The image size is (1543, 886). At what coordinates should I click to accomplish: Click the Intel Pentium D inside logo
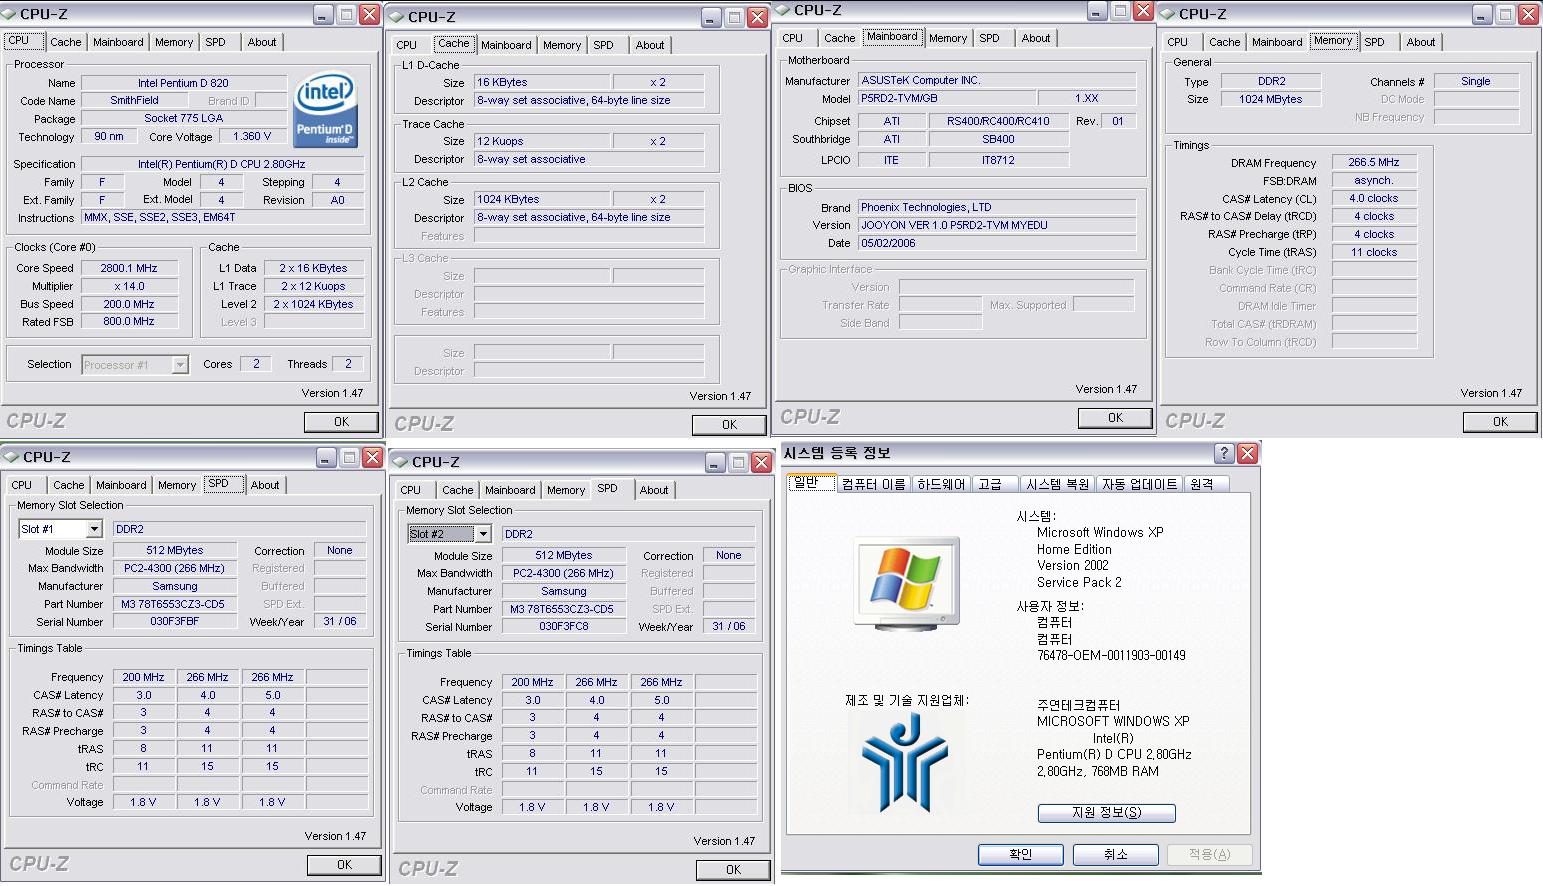point(326,110)
